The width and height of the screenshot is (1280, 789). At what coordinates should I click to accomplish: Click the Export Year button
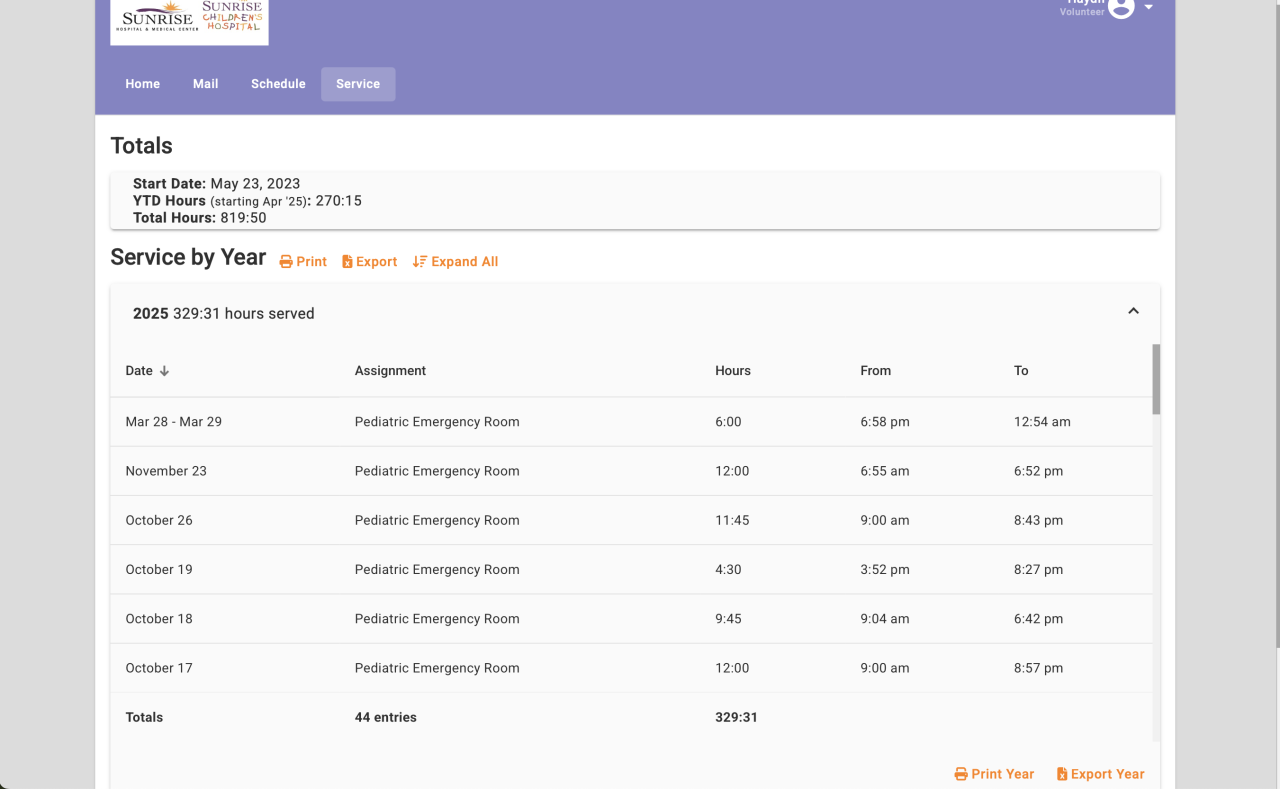point(1101,774)
